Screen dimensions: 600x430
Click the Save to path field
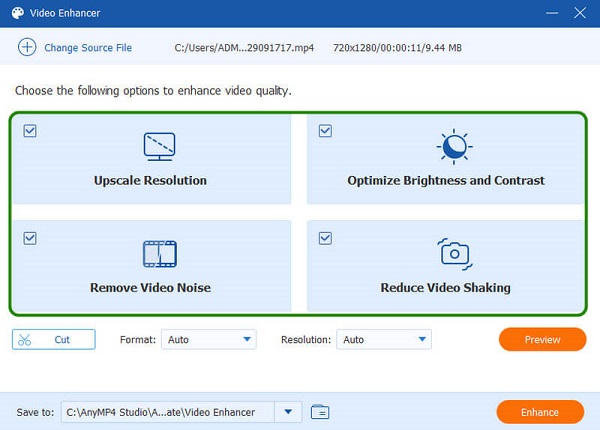tap(168, 412)
